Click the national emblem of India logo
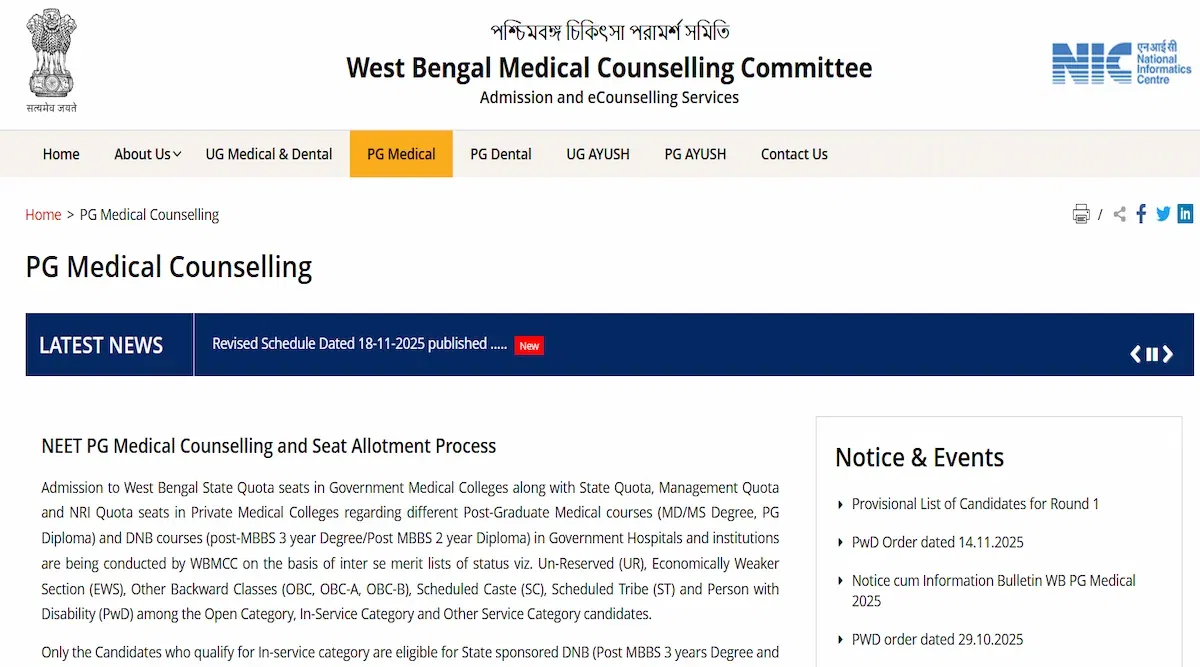This screenshot has height=667, width=1200. pos(50,60)
